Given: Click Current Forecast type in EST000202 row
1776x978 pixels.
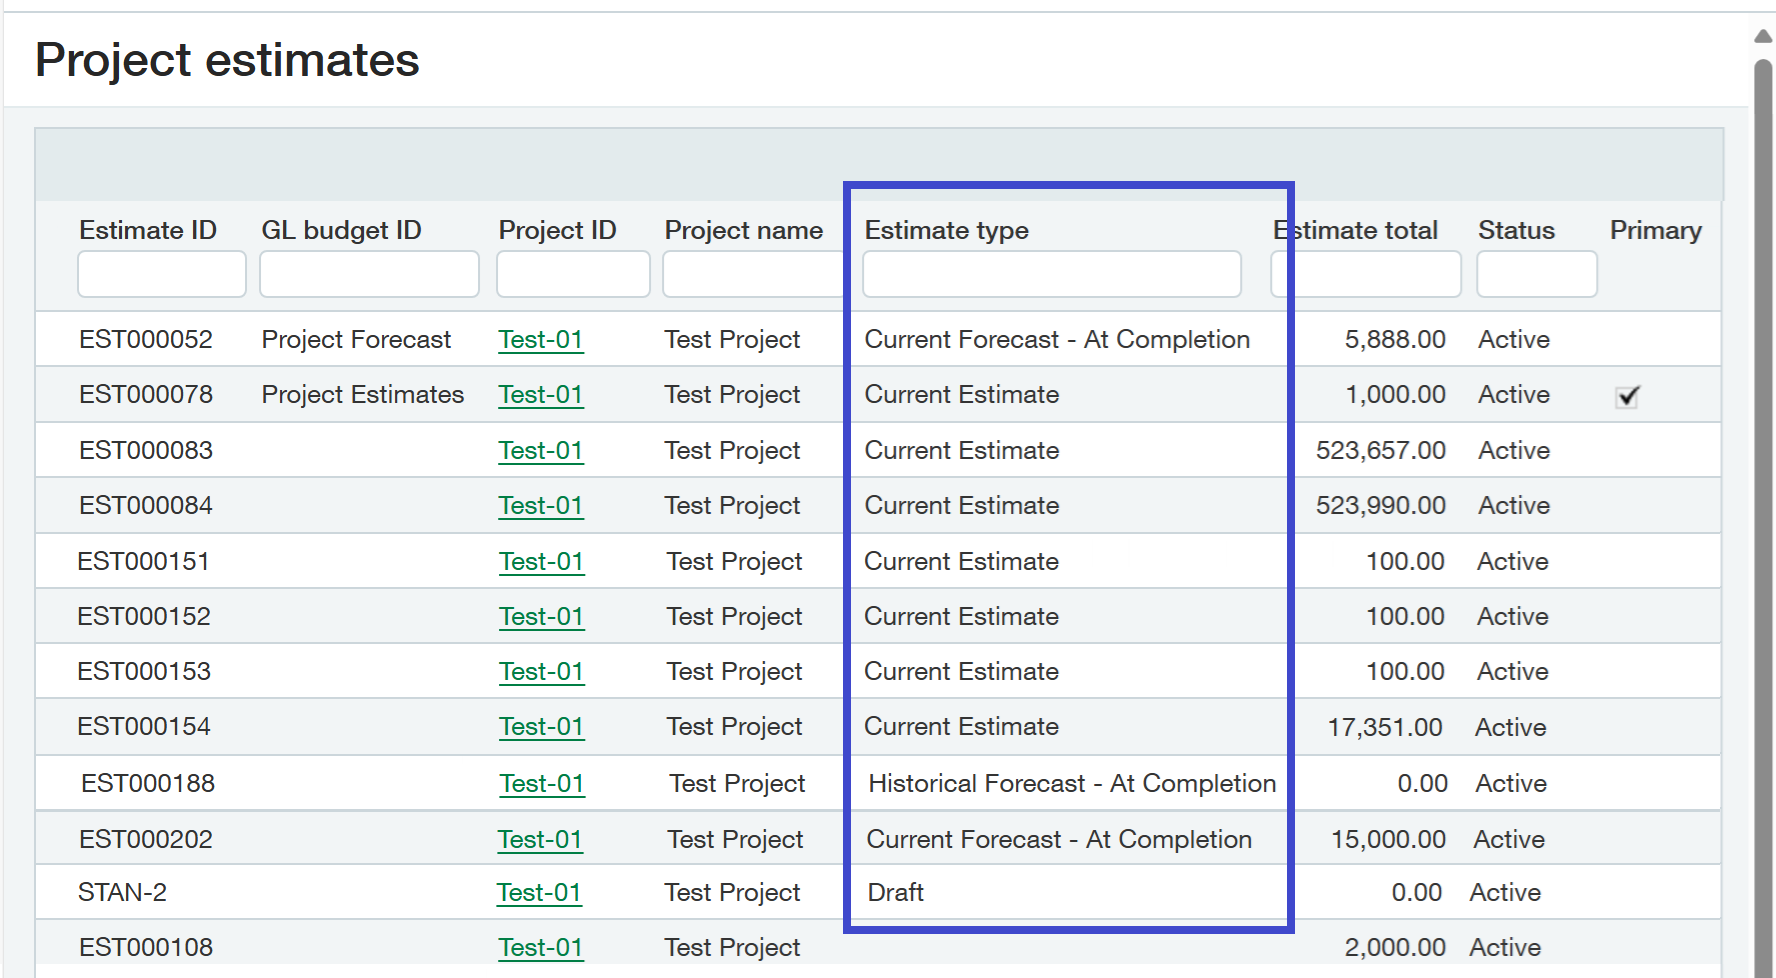Looking at the screenshot, I should pyautogui.click(x=1059, y=840).
